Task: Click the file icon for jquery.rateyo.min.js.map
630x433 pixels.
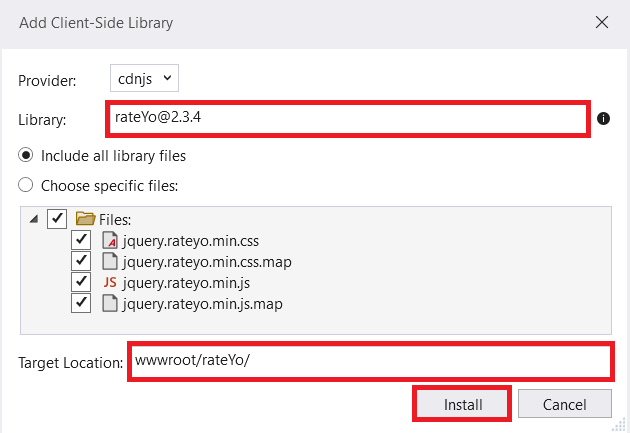Action: point(110,303)
